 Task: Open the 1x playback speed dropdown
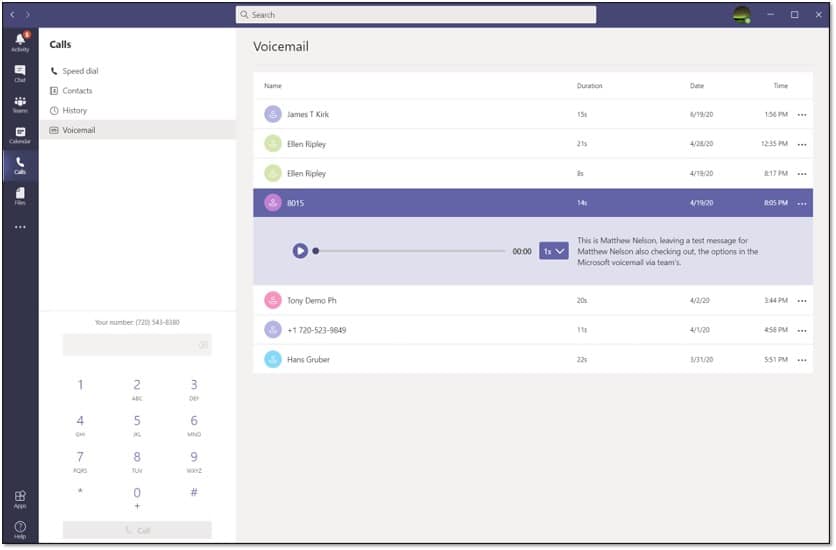pyautogui.click(x=553, y=251)
